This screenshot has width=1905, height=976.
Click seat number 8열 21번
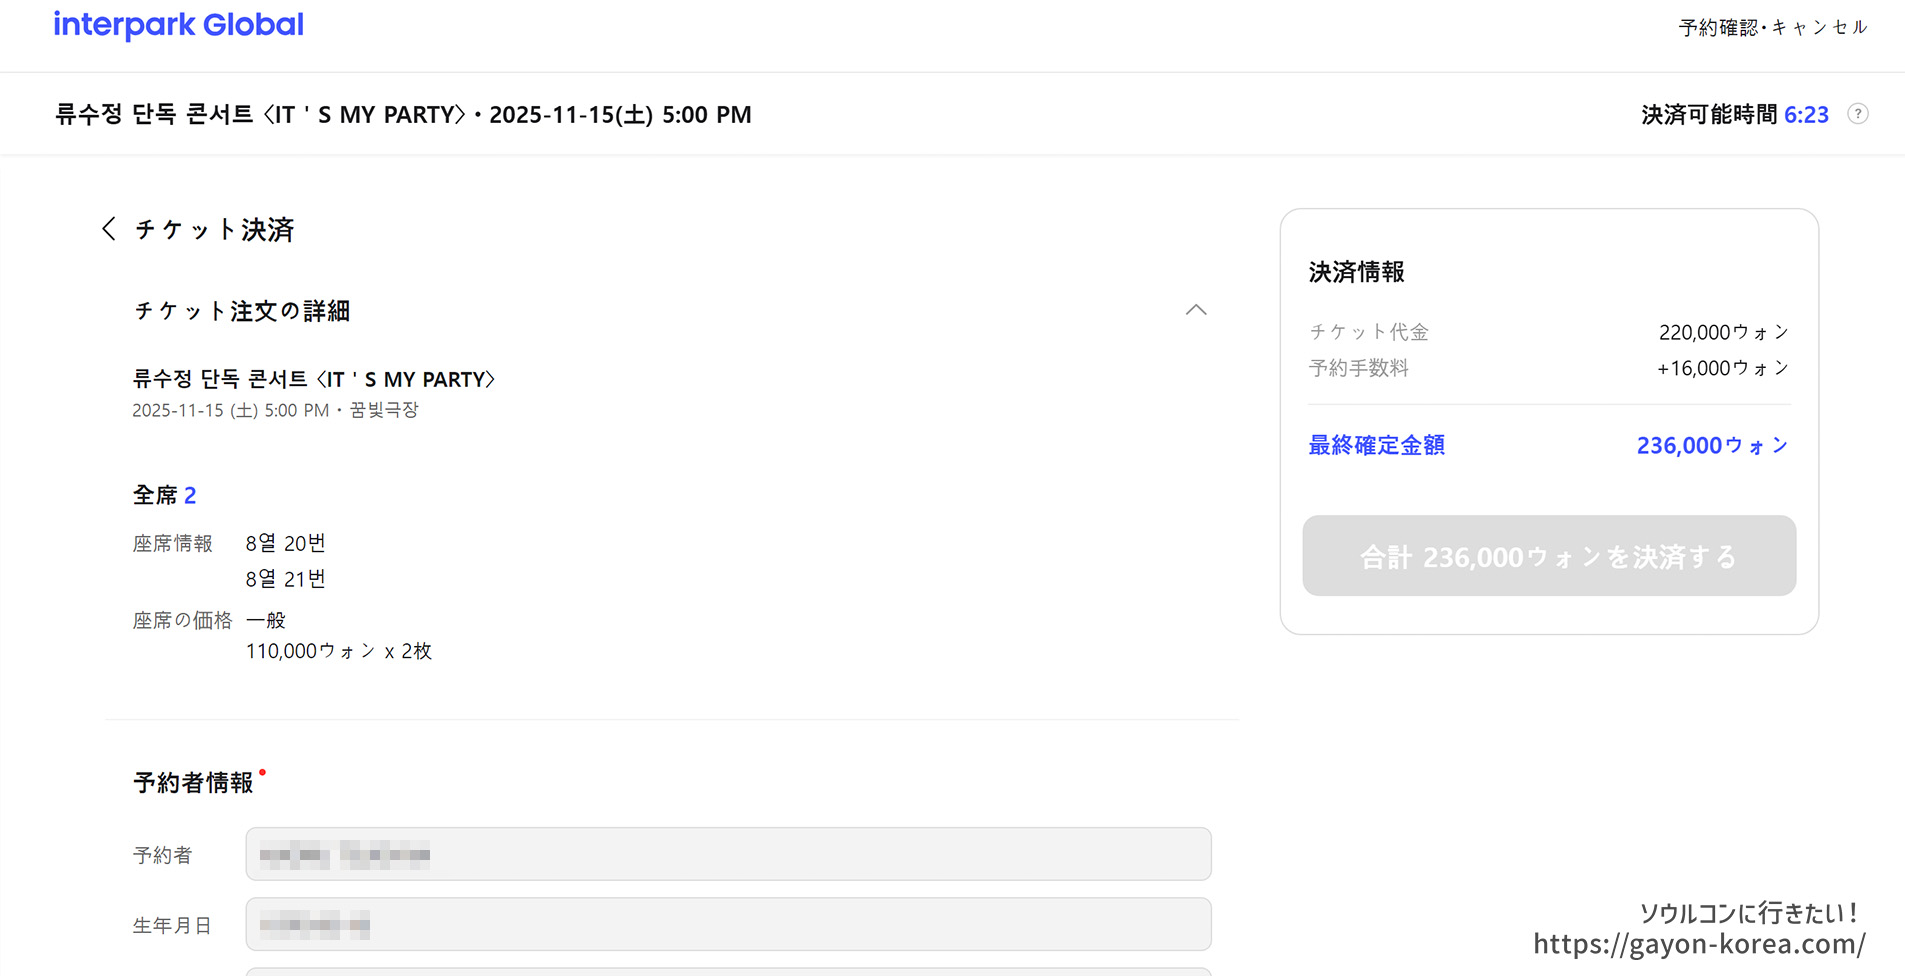tap(285, 578)
